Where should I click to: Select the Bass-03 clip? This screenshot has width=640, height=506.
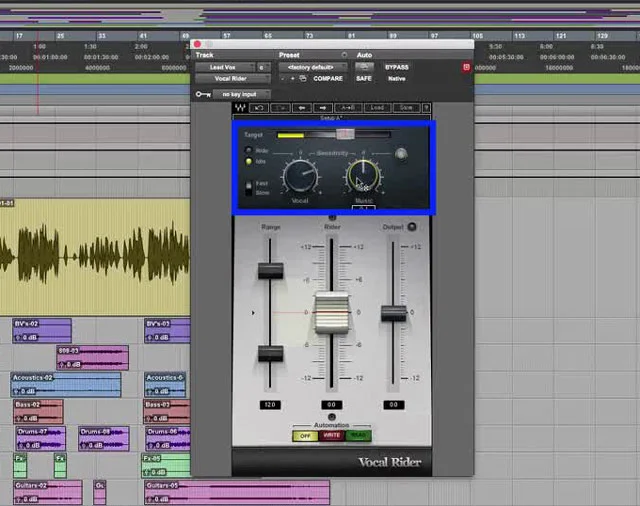click(167, 412)
